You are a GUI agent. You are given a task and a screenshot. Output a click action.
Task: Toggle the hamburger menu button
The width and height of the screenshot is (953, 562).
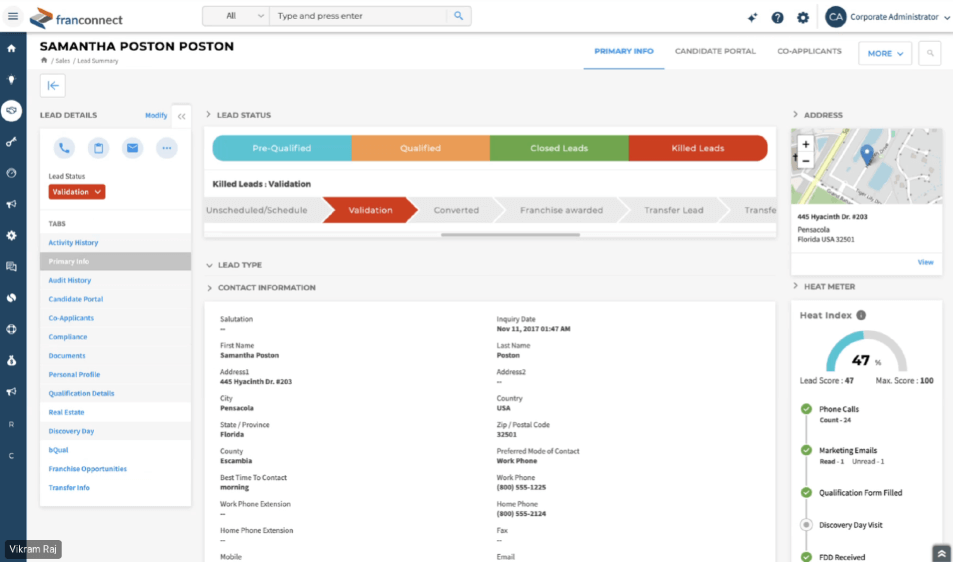(13, 16)
